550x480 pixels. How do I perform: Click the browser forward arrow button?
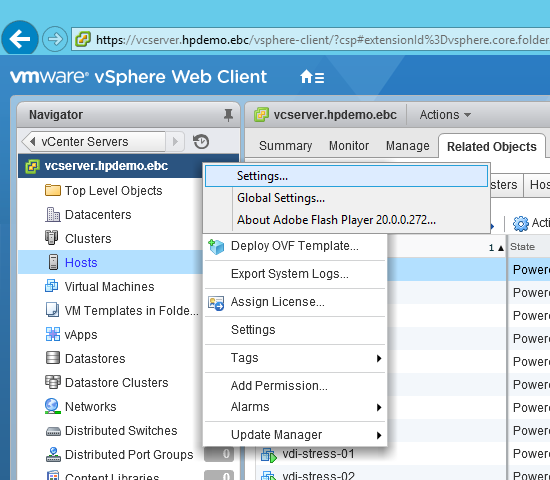click(55, 39)
